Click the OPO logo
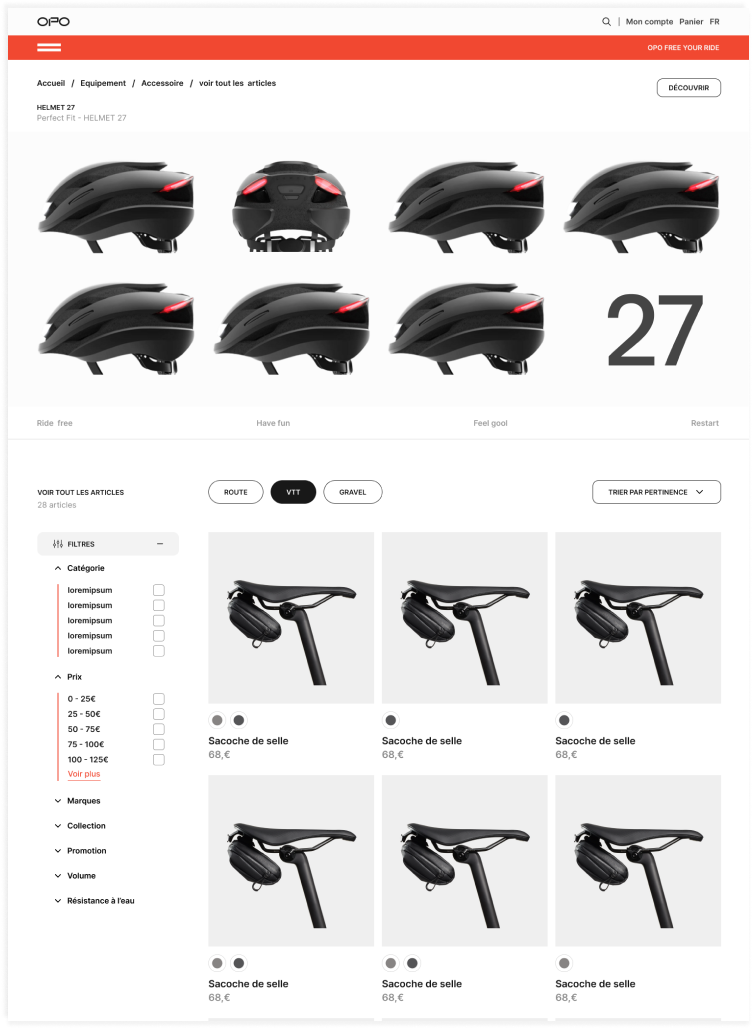753x1029 pixels. tap(53, 22)
